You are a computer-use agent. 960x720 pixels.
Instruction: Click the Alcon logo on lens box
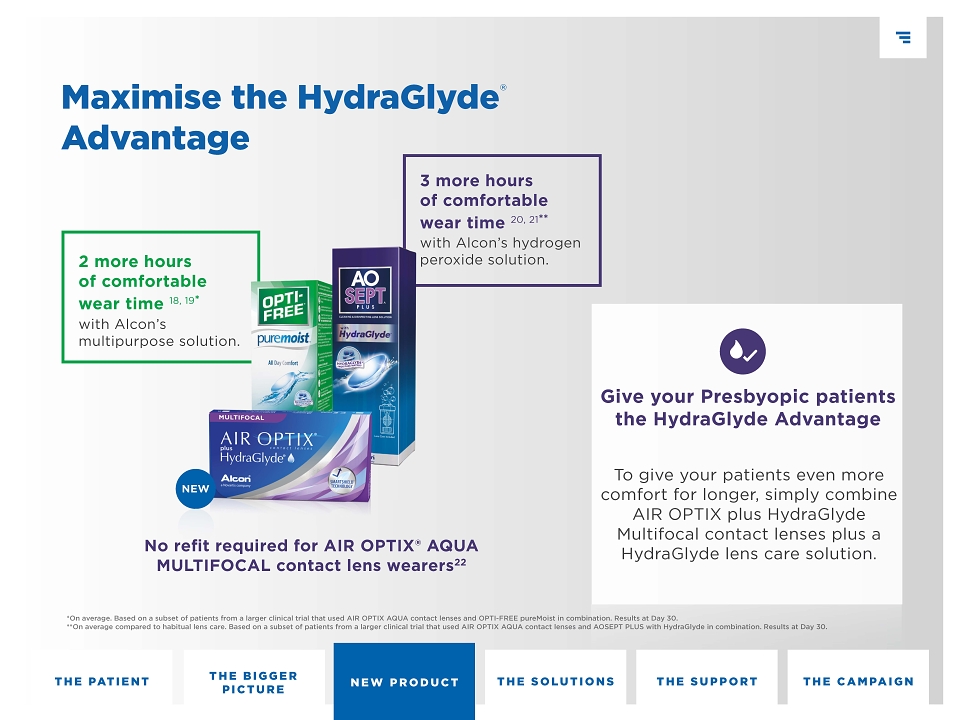236,479
